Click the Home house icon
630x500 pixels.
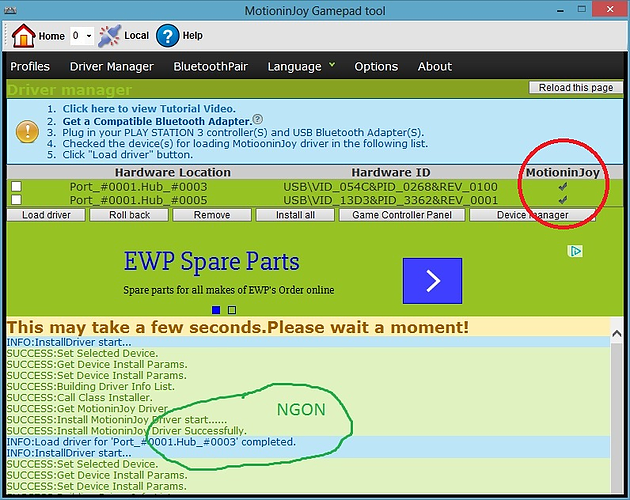(x=23, y=36)
